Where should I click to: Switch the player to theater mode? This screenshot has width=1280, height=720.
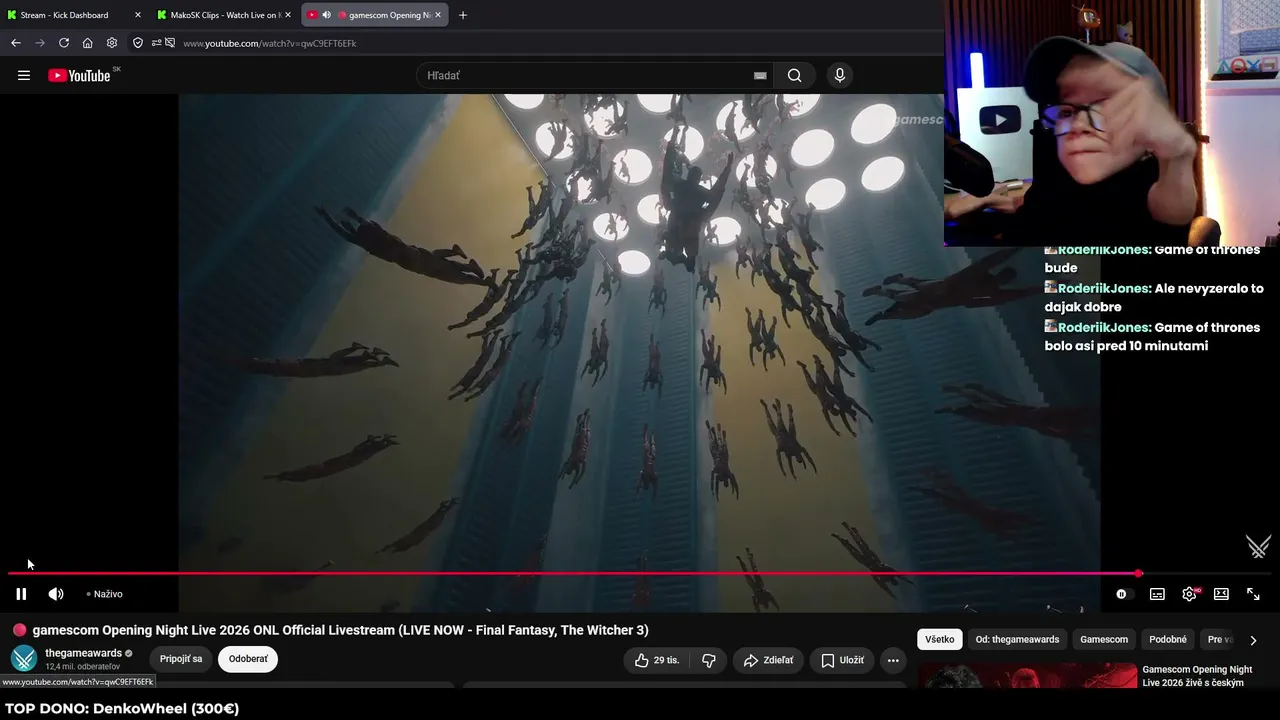[1221, 594]
